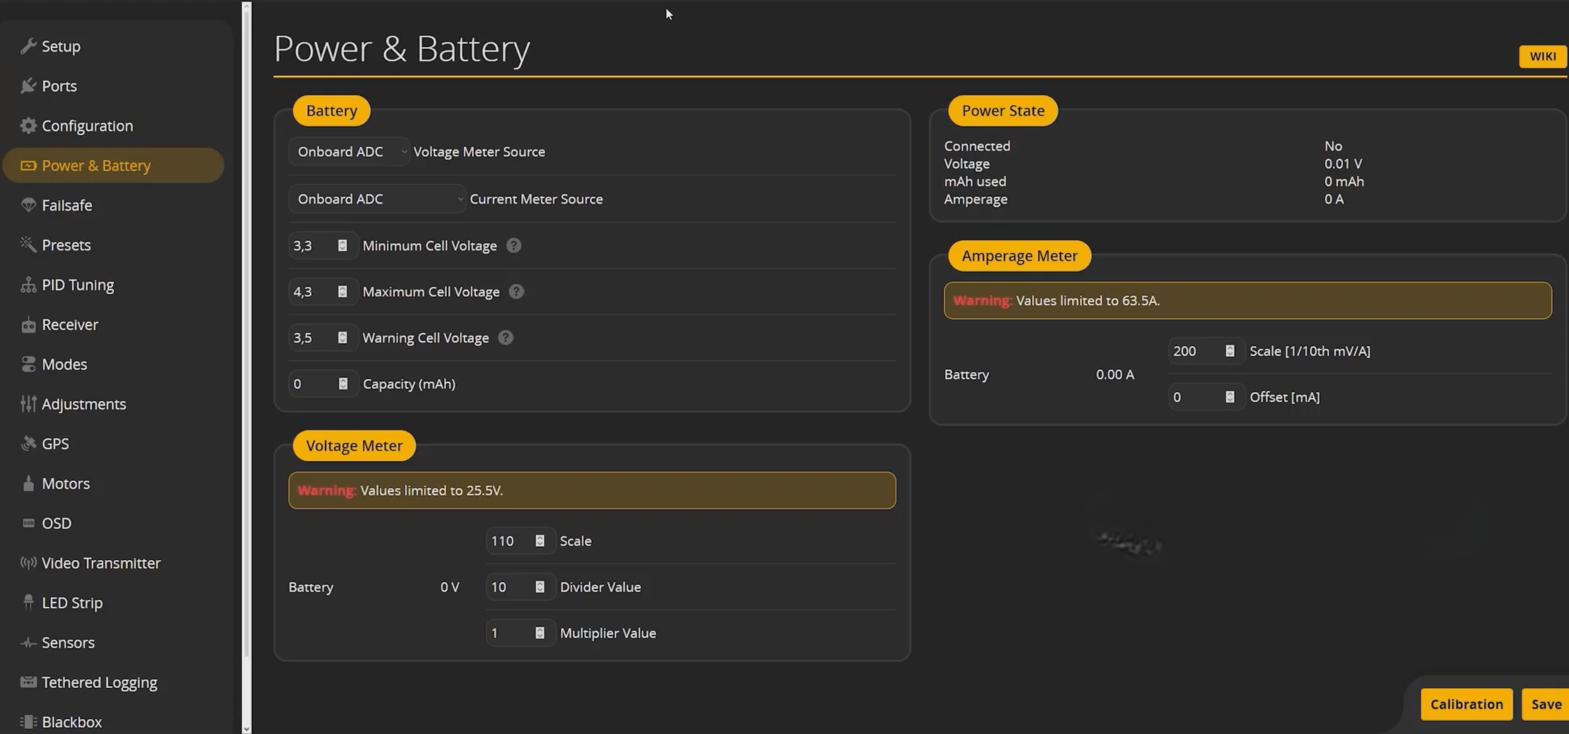Screen dimensions: 1569x734
Task: Click the GPS satellite icon
Action: 28,444
